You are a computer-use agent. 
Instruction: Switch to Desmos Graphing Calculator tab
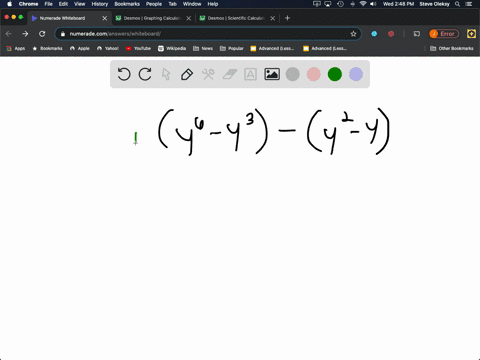(x=152, y=18)
